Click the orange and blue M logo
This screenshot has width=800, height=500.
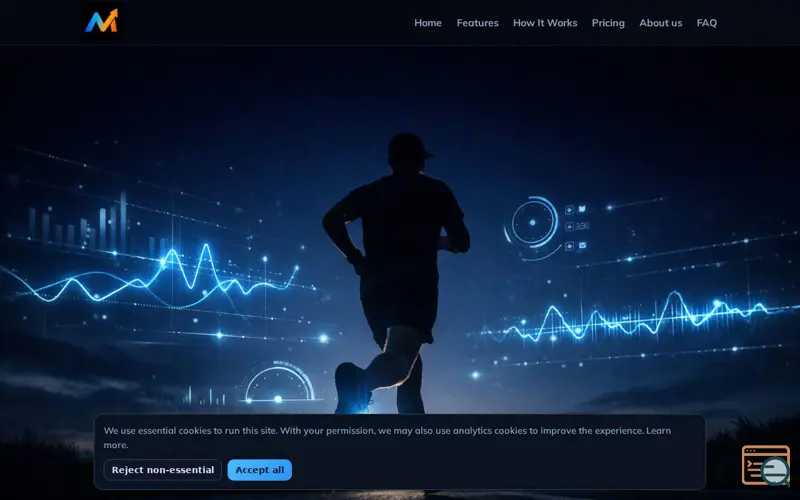[102, 21]
